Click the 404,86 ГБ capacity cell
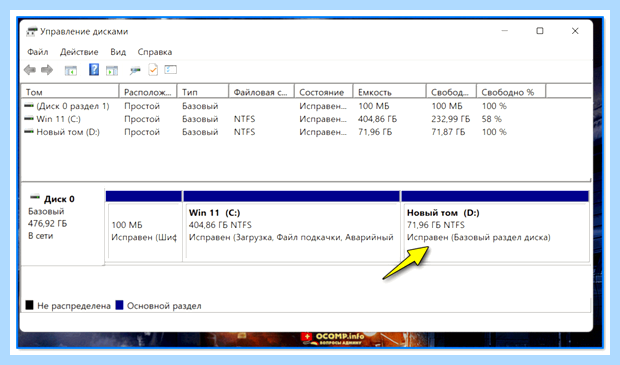The image size is (620, 365). pos(377,119)
